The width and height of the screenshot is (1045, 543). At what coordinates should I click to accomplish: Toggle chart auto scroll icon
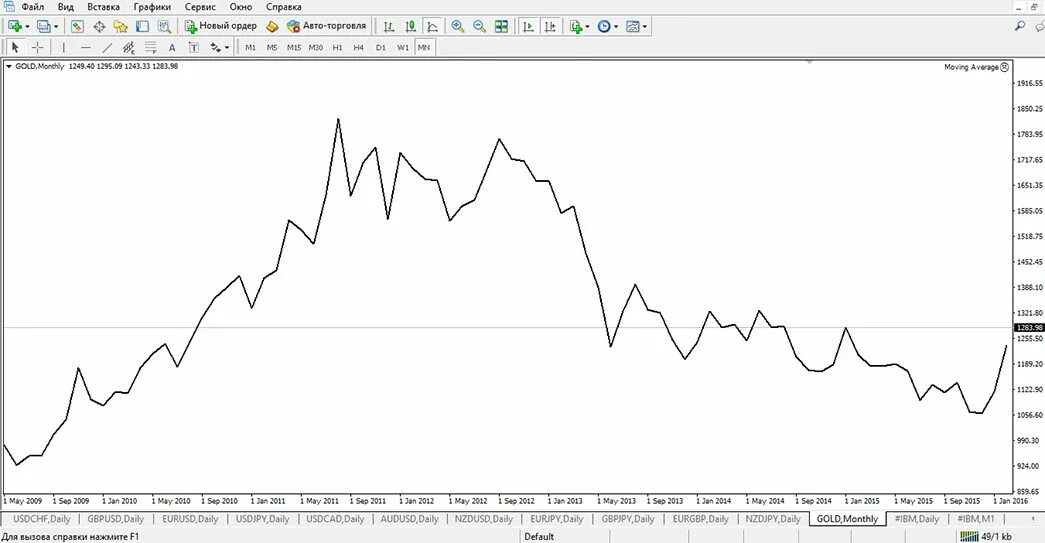click(528, 26)
